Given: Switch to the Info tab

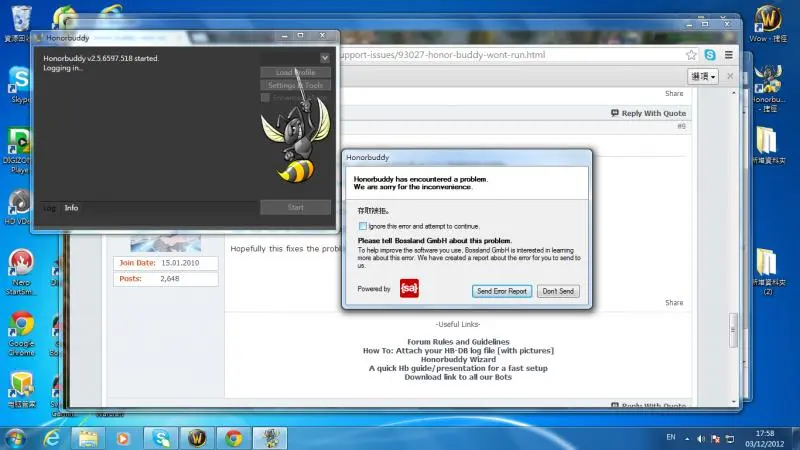Looking at the screenshot, I should pos(71,208).
